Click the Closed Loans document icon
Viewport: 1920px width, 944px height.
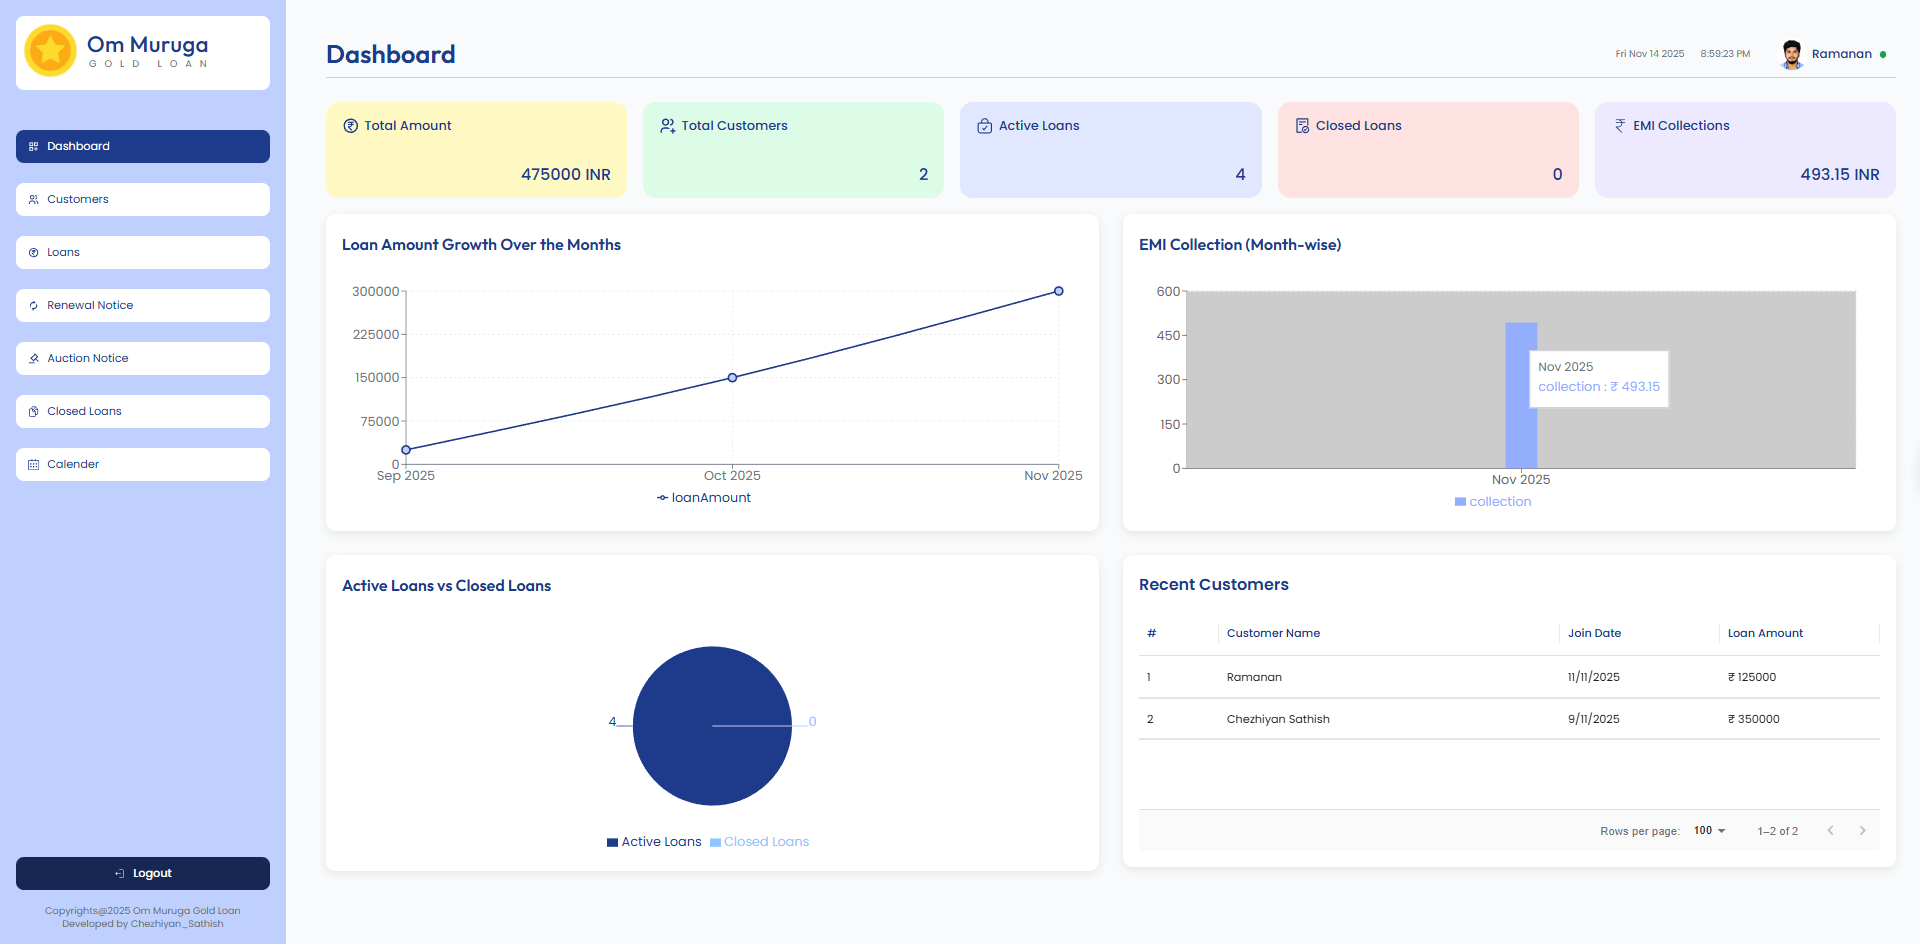(x=1302, y=126)
